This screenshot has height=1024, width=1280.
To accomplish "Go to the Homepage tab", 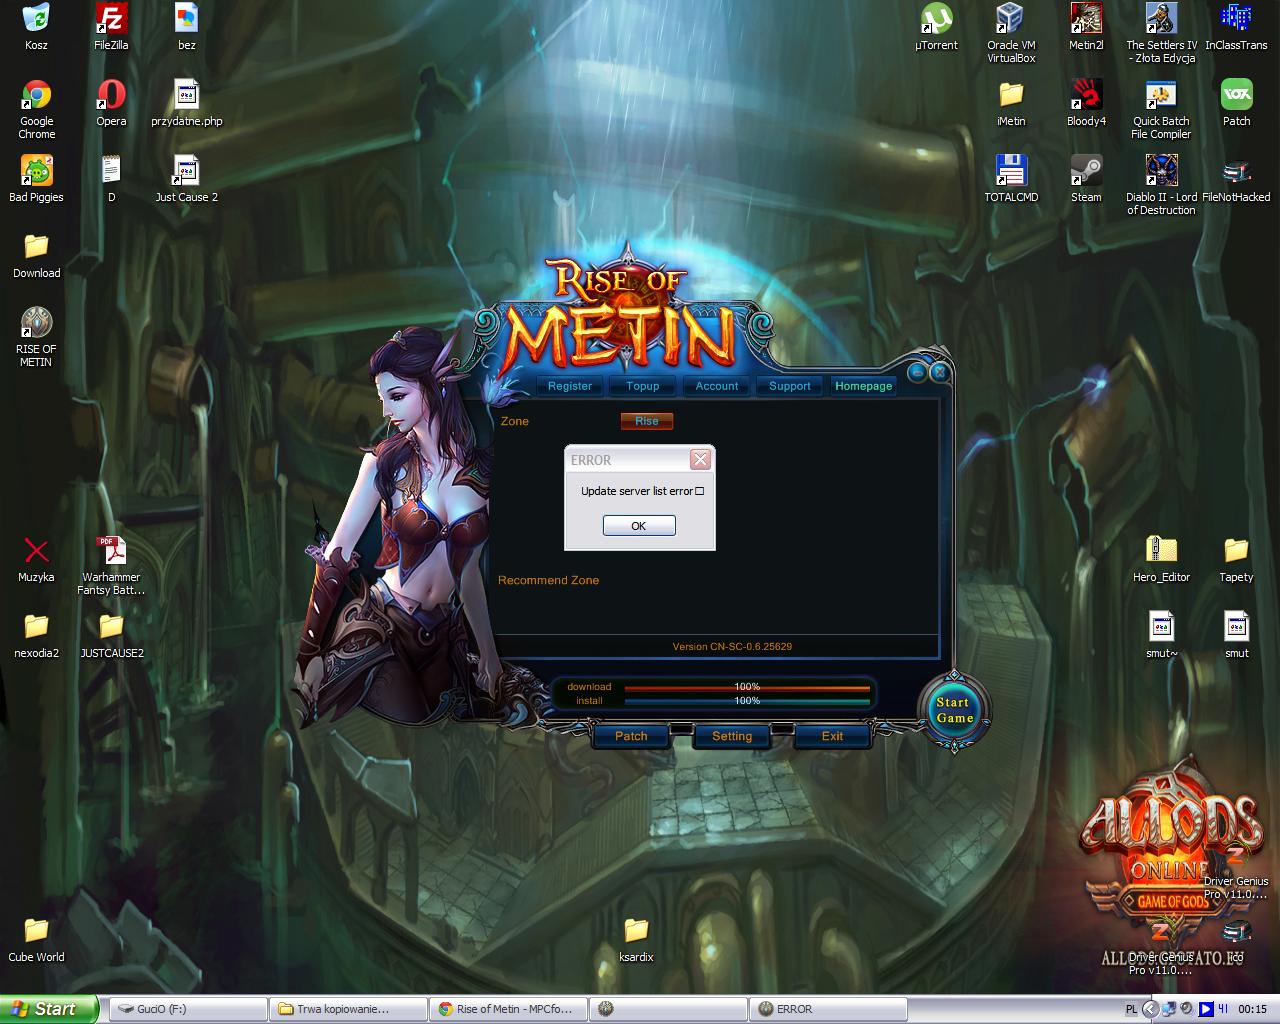I will (x=863, y=386).
